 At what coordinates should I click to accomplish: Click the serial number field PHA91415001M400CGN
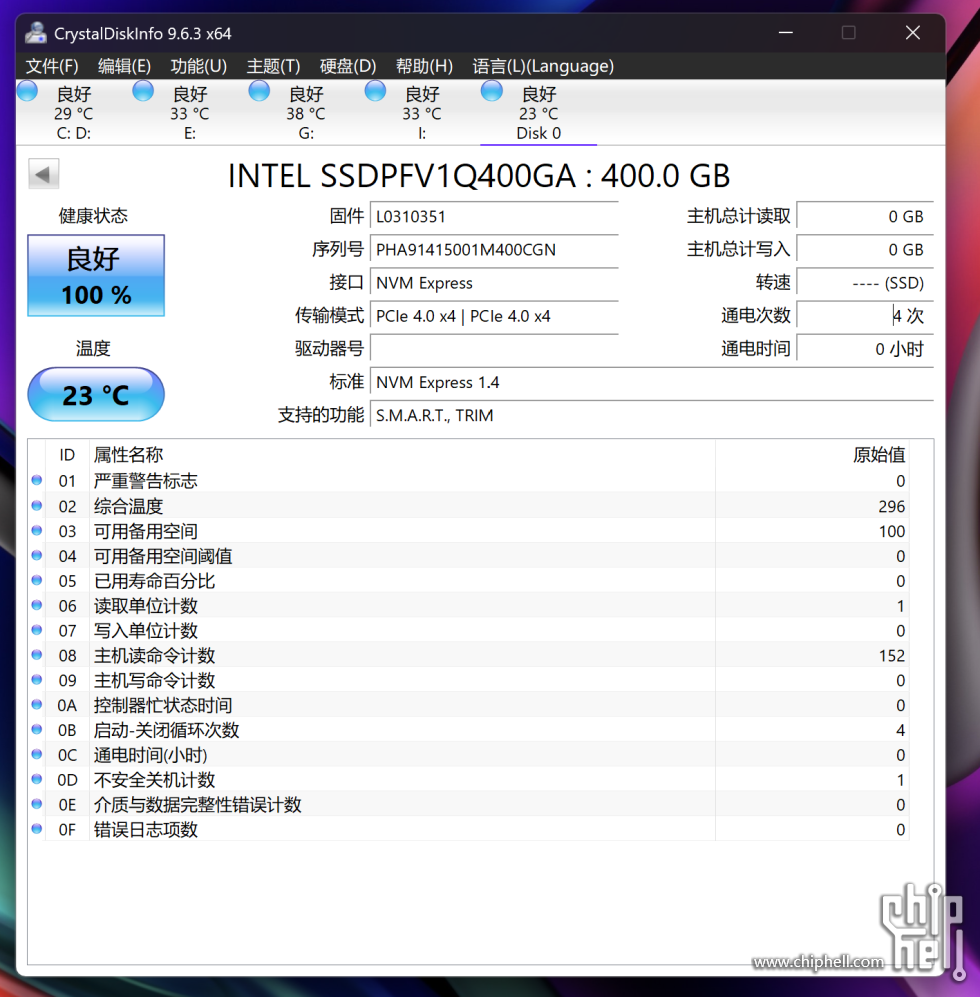494,250
